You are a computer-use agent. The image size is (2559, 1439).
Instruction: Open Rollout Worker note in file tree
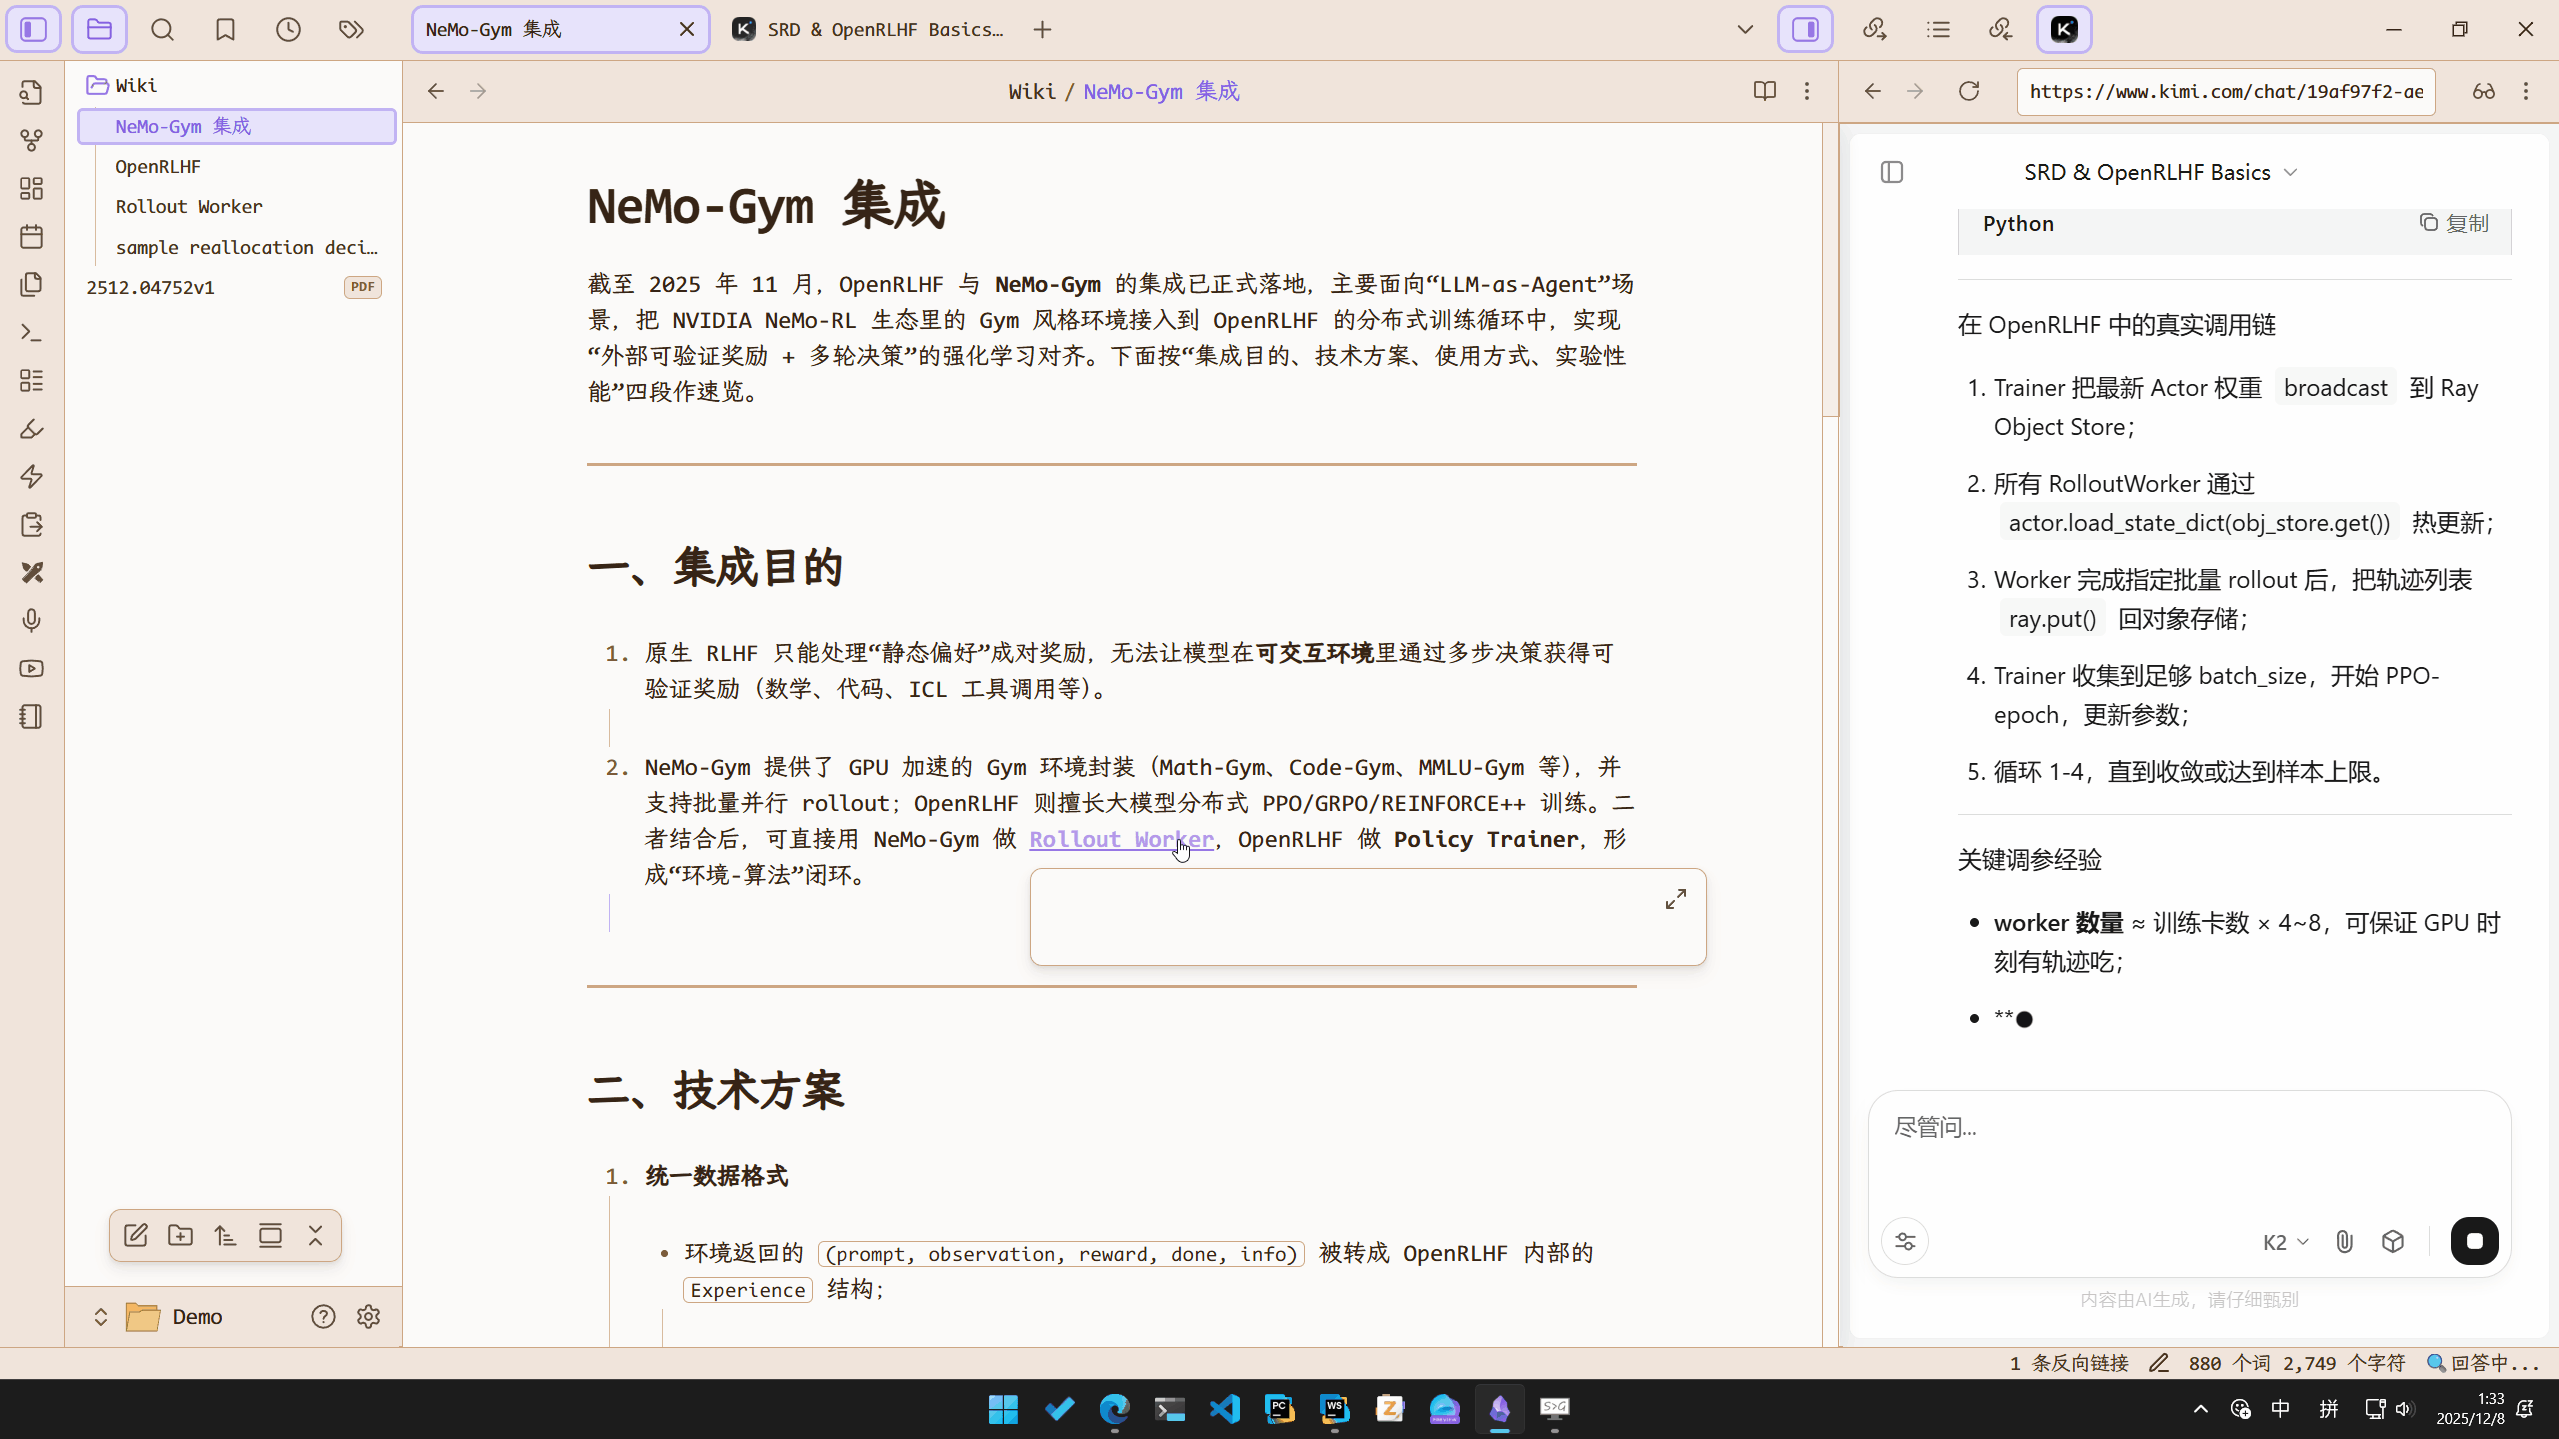[x=189, y=206]
